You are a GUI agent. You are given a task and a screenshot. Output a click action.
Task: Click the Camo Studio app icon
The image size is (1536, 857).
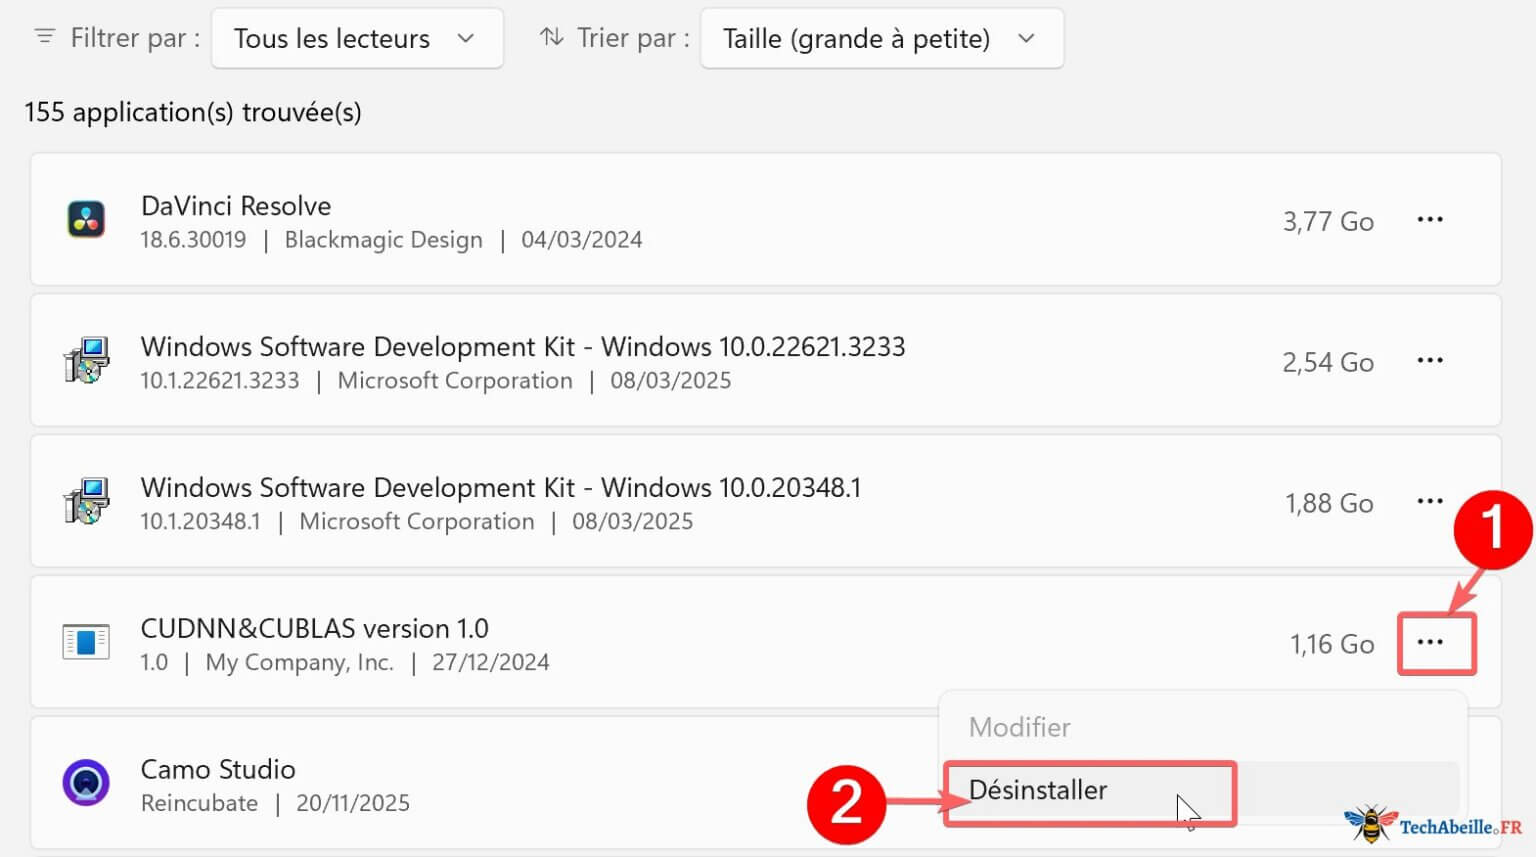[x=86, y=782]
